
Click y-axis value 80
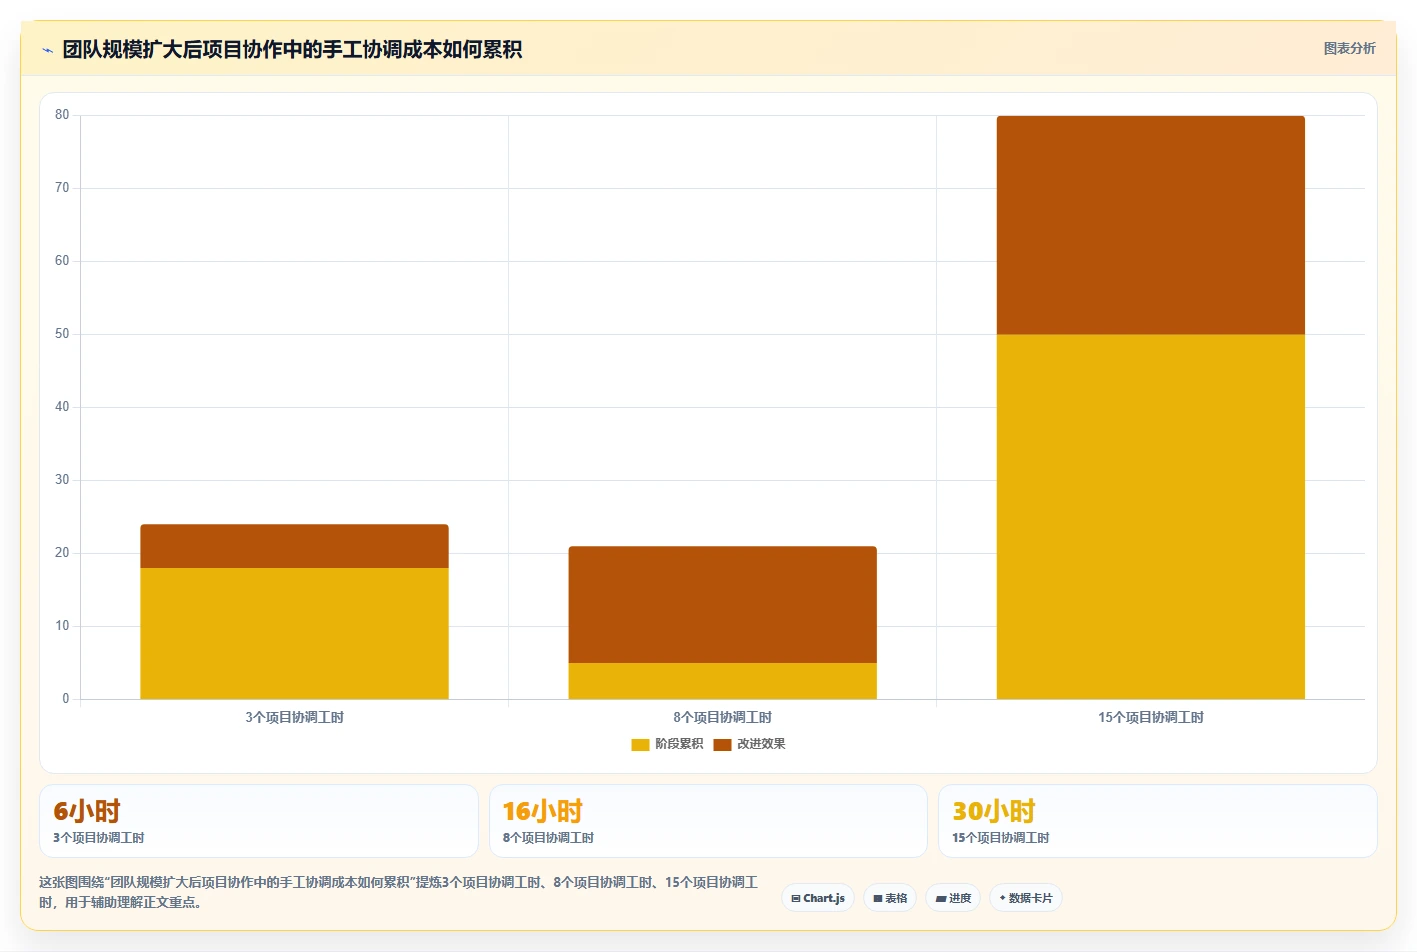tap(62, 115)
